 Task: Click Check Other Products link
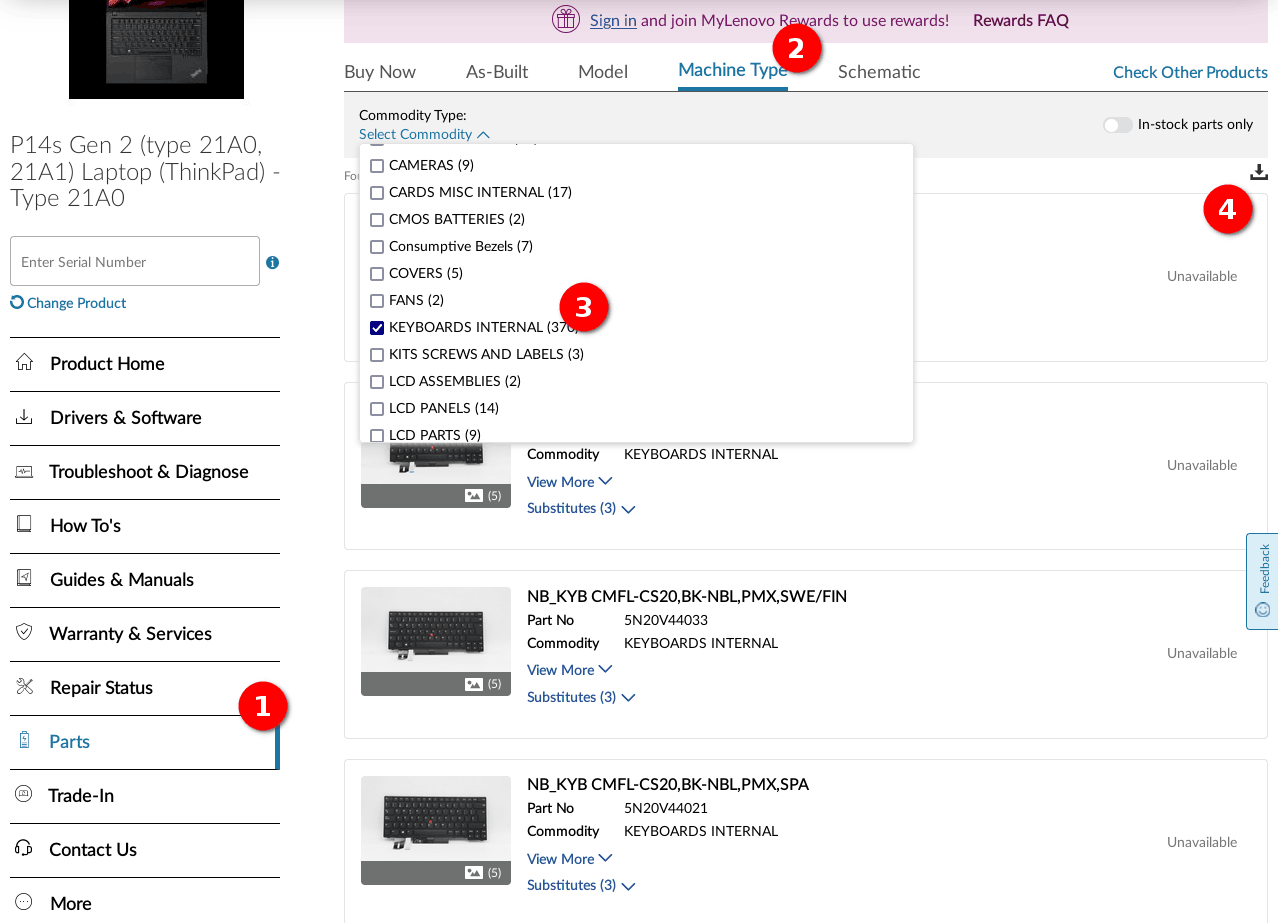coord(1190,72)
